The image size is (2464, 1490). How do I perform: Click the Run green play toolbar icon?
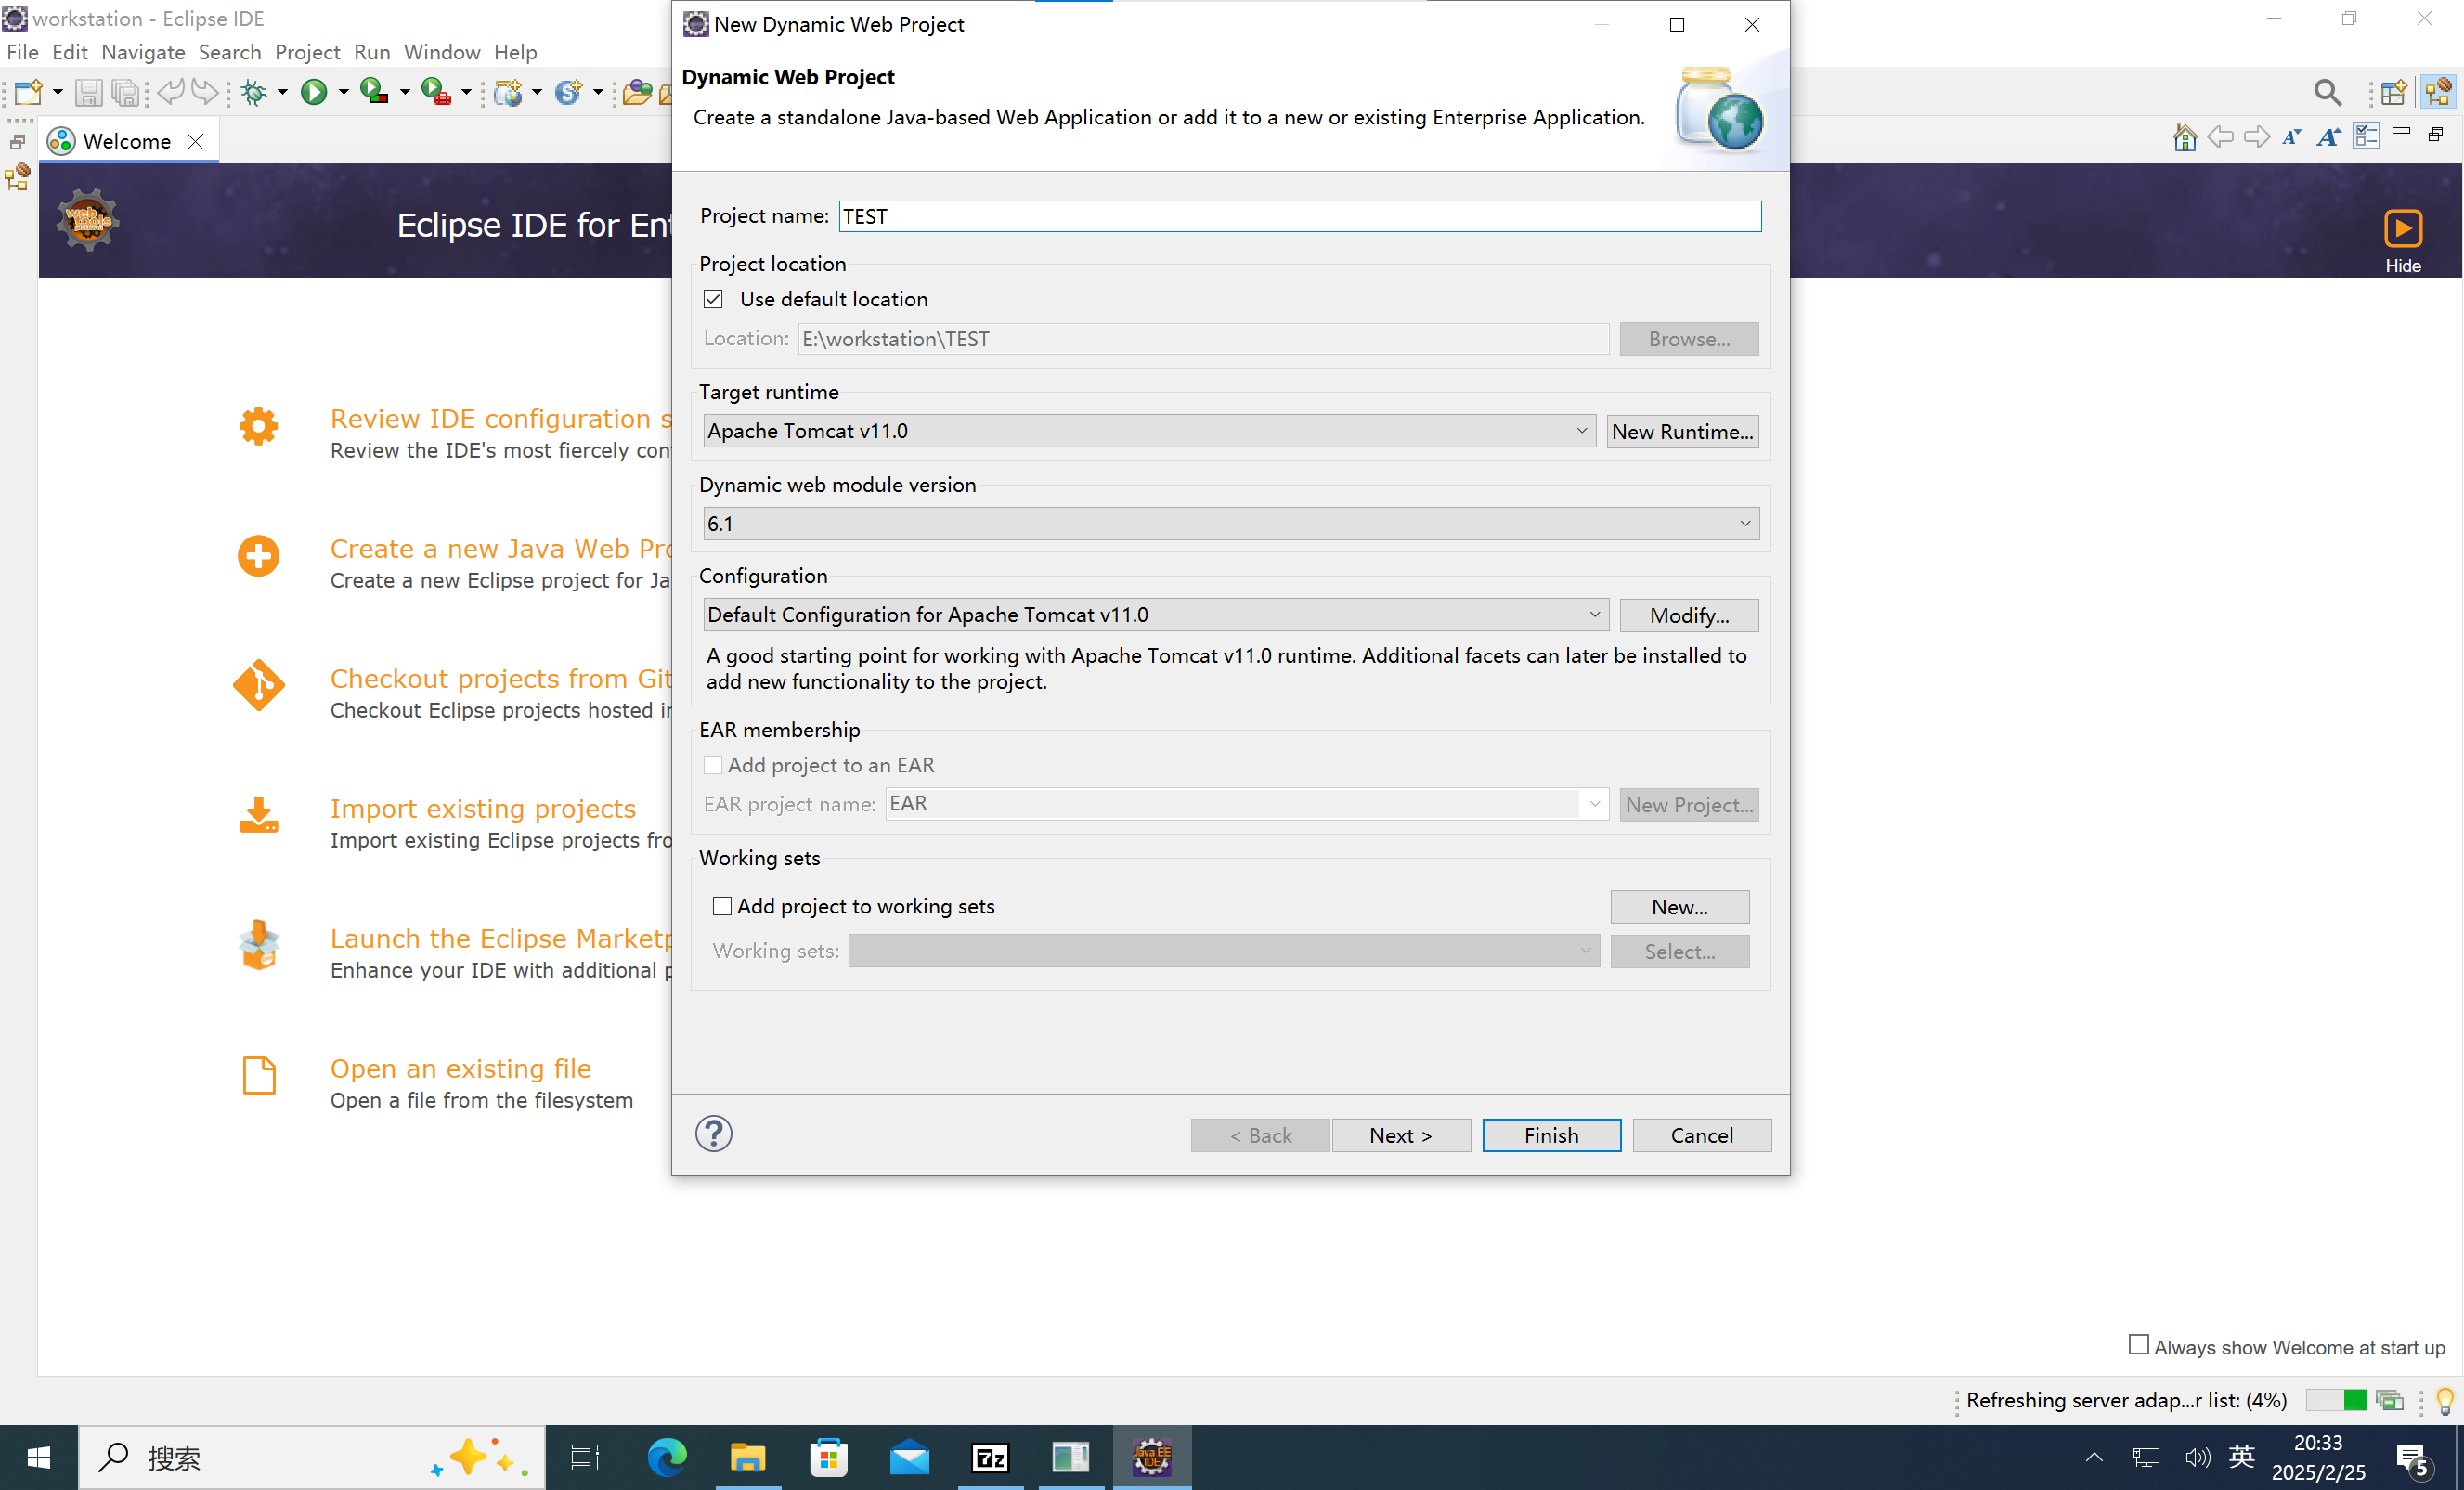click(x=313, y=92)
